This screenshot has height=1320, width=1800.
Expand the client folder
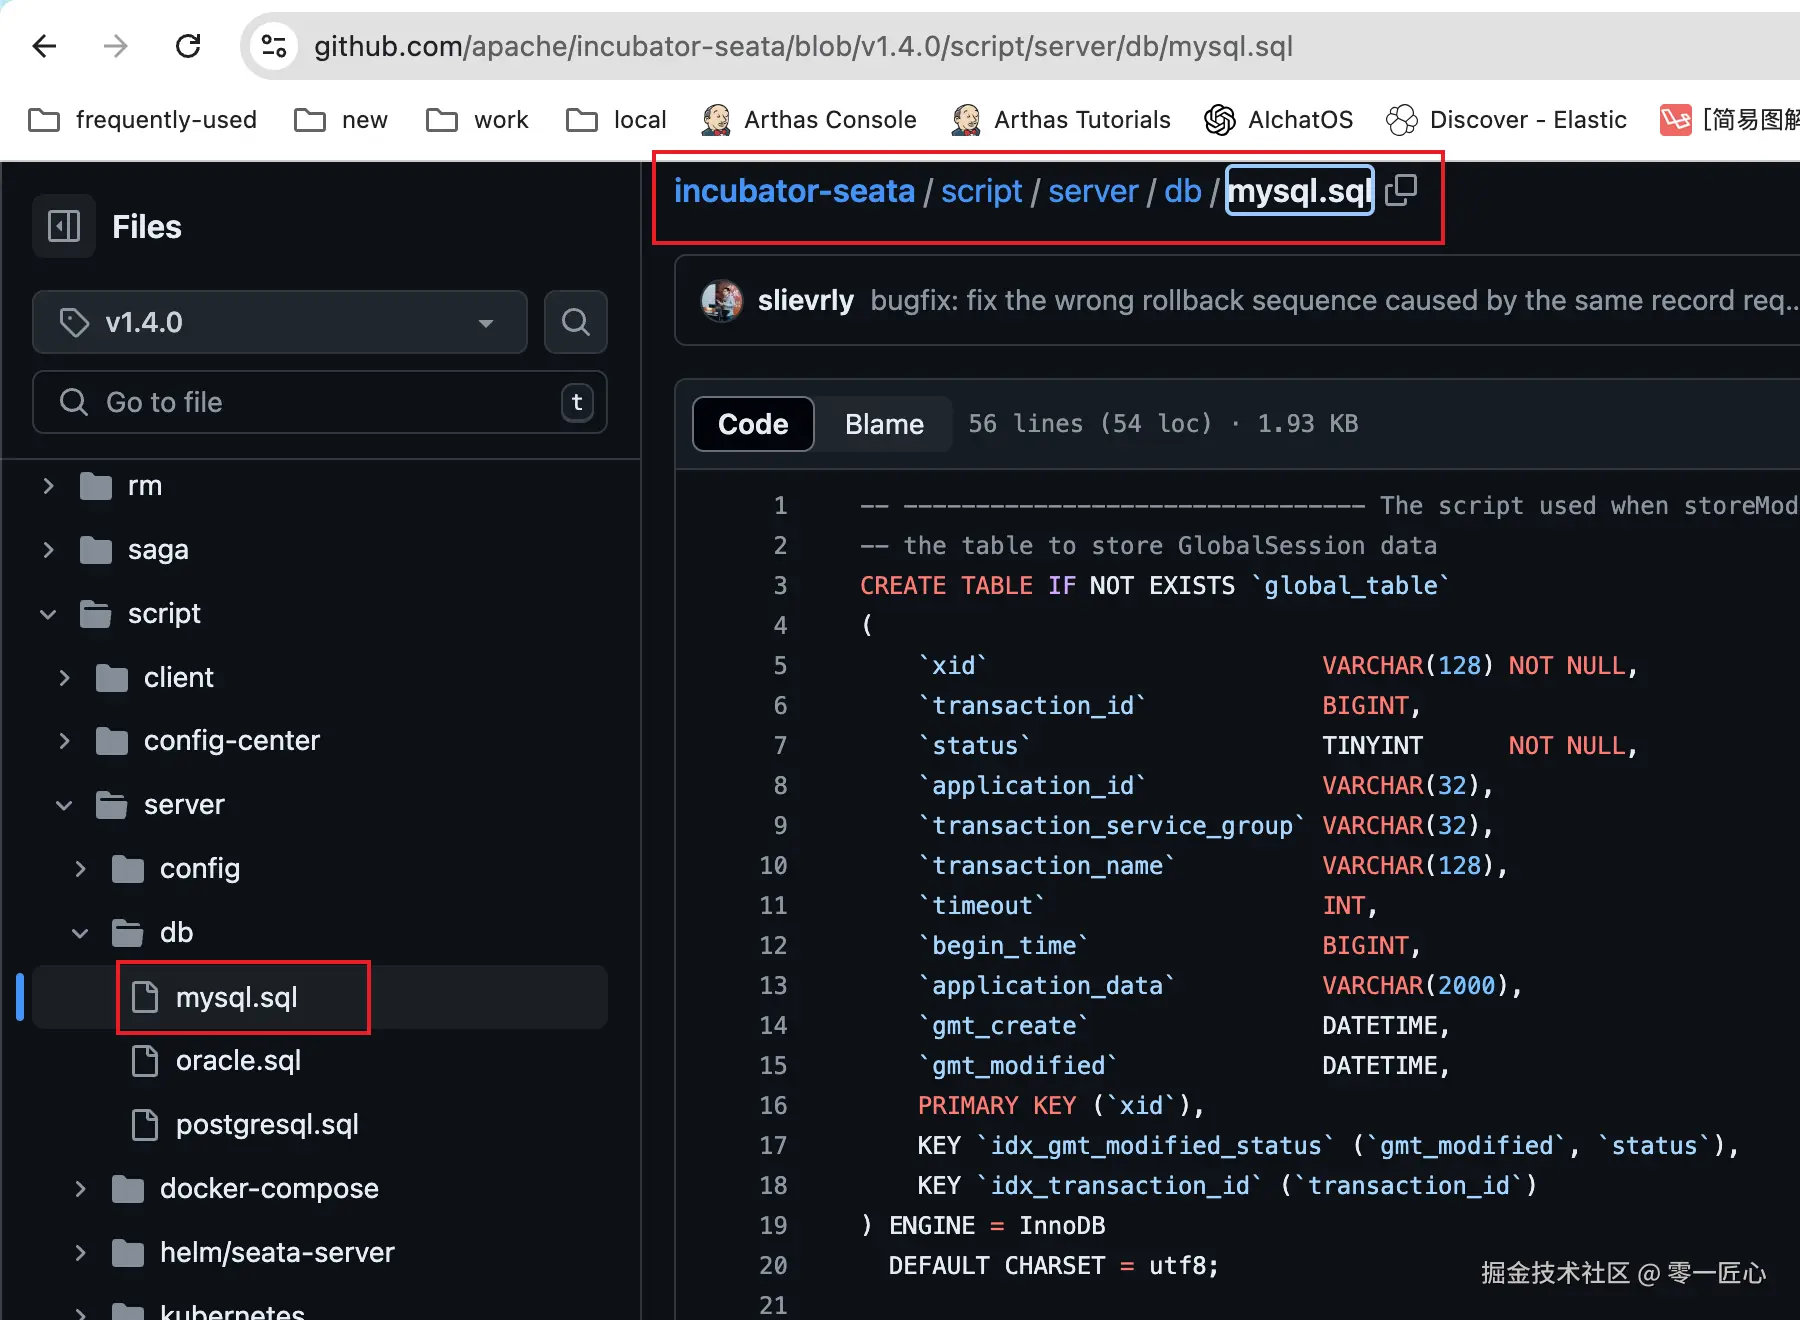[64, 678]
